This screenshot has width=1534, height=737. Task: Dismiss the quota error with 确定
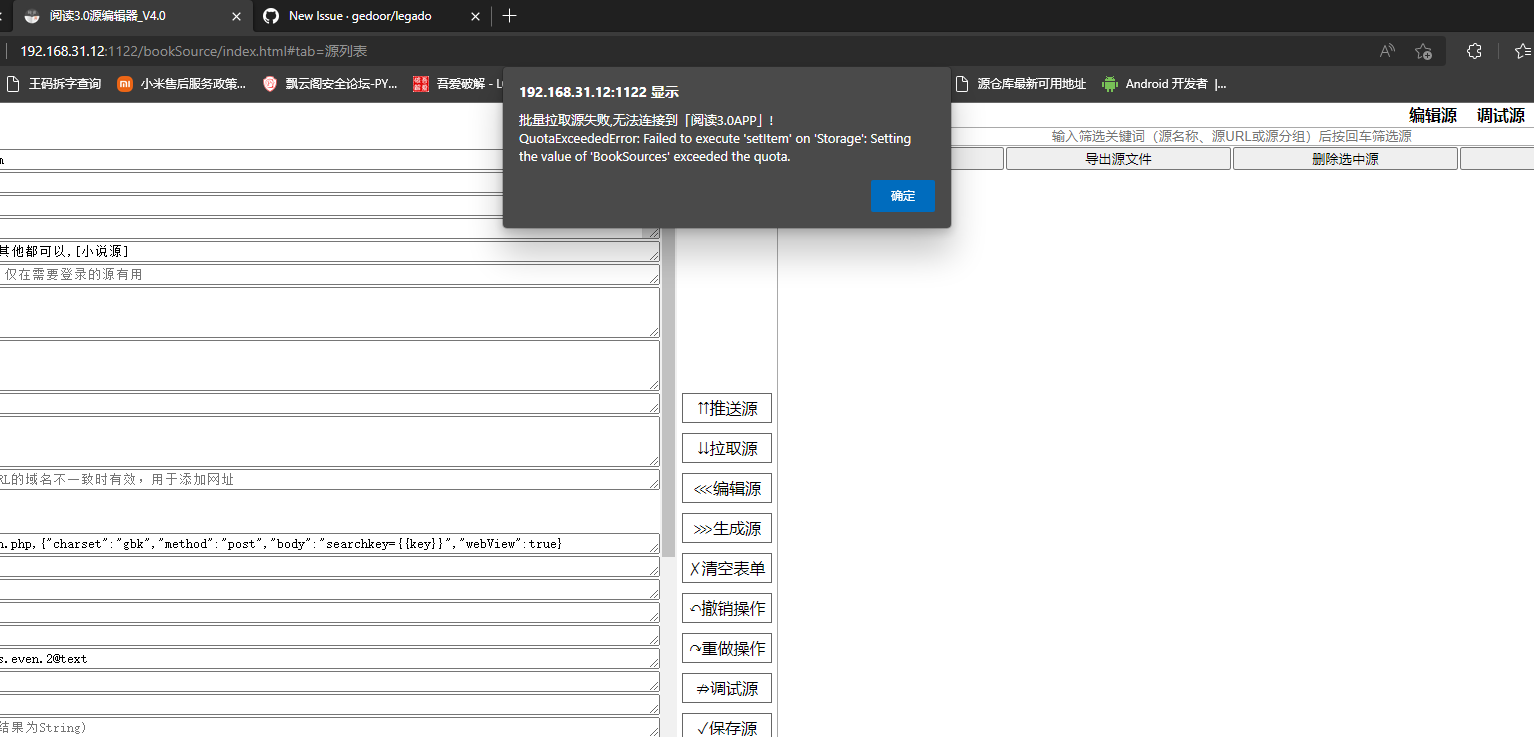[x=902, y=196]
